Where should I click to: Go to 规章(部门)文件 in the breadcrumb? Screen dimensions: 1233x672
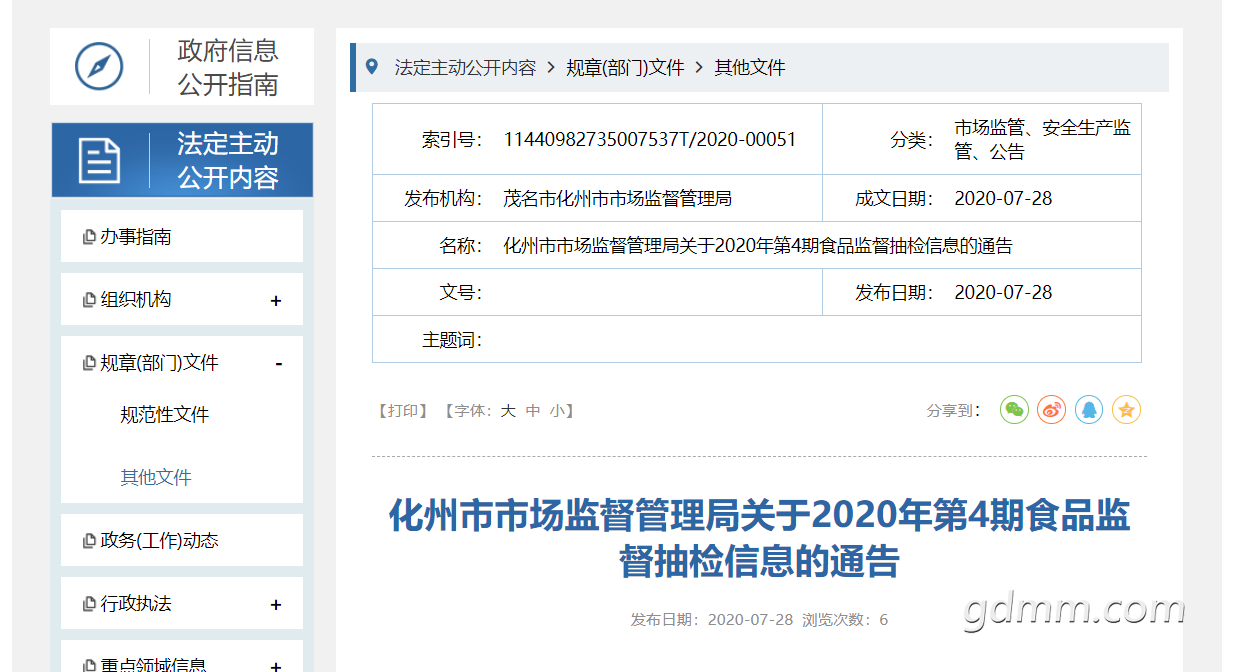click(x=625, y=68)
